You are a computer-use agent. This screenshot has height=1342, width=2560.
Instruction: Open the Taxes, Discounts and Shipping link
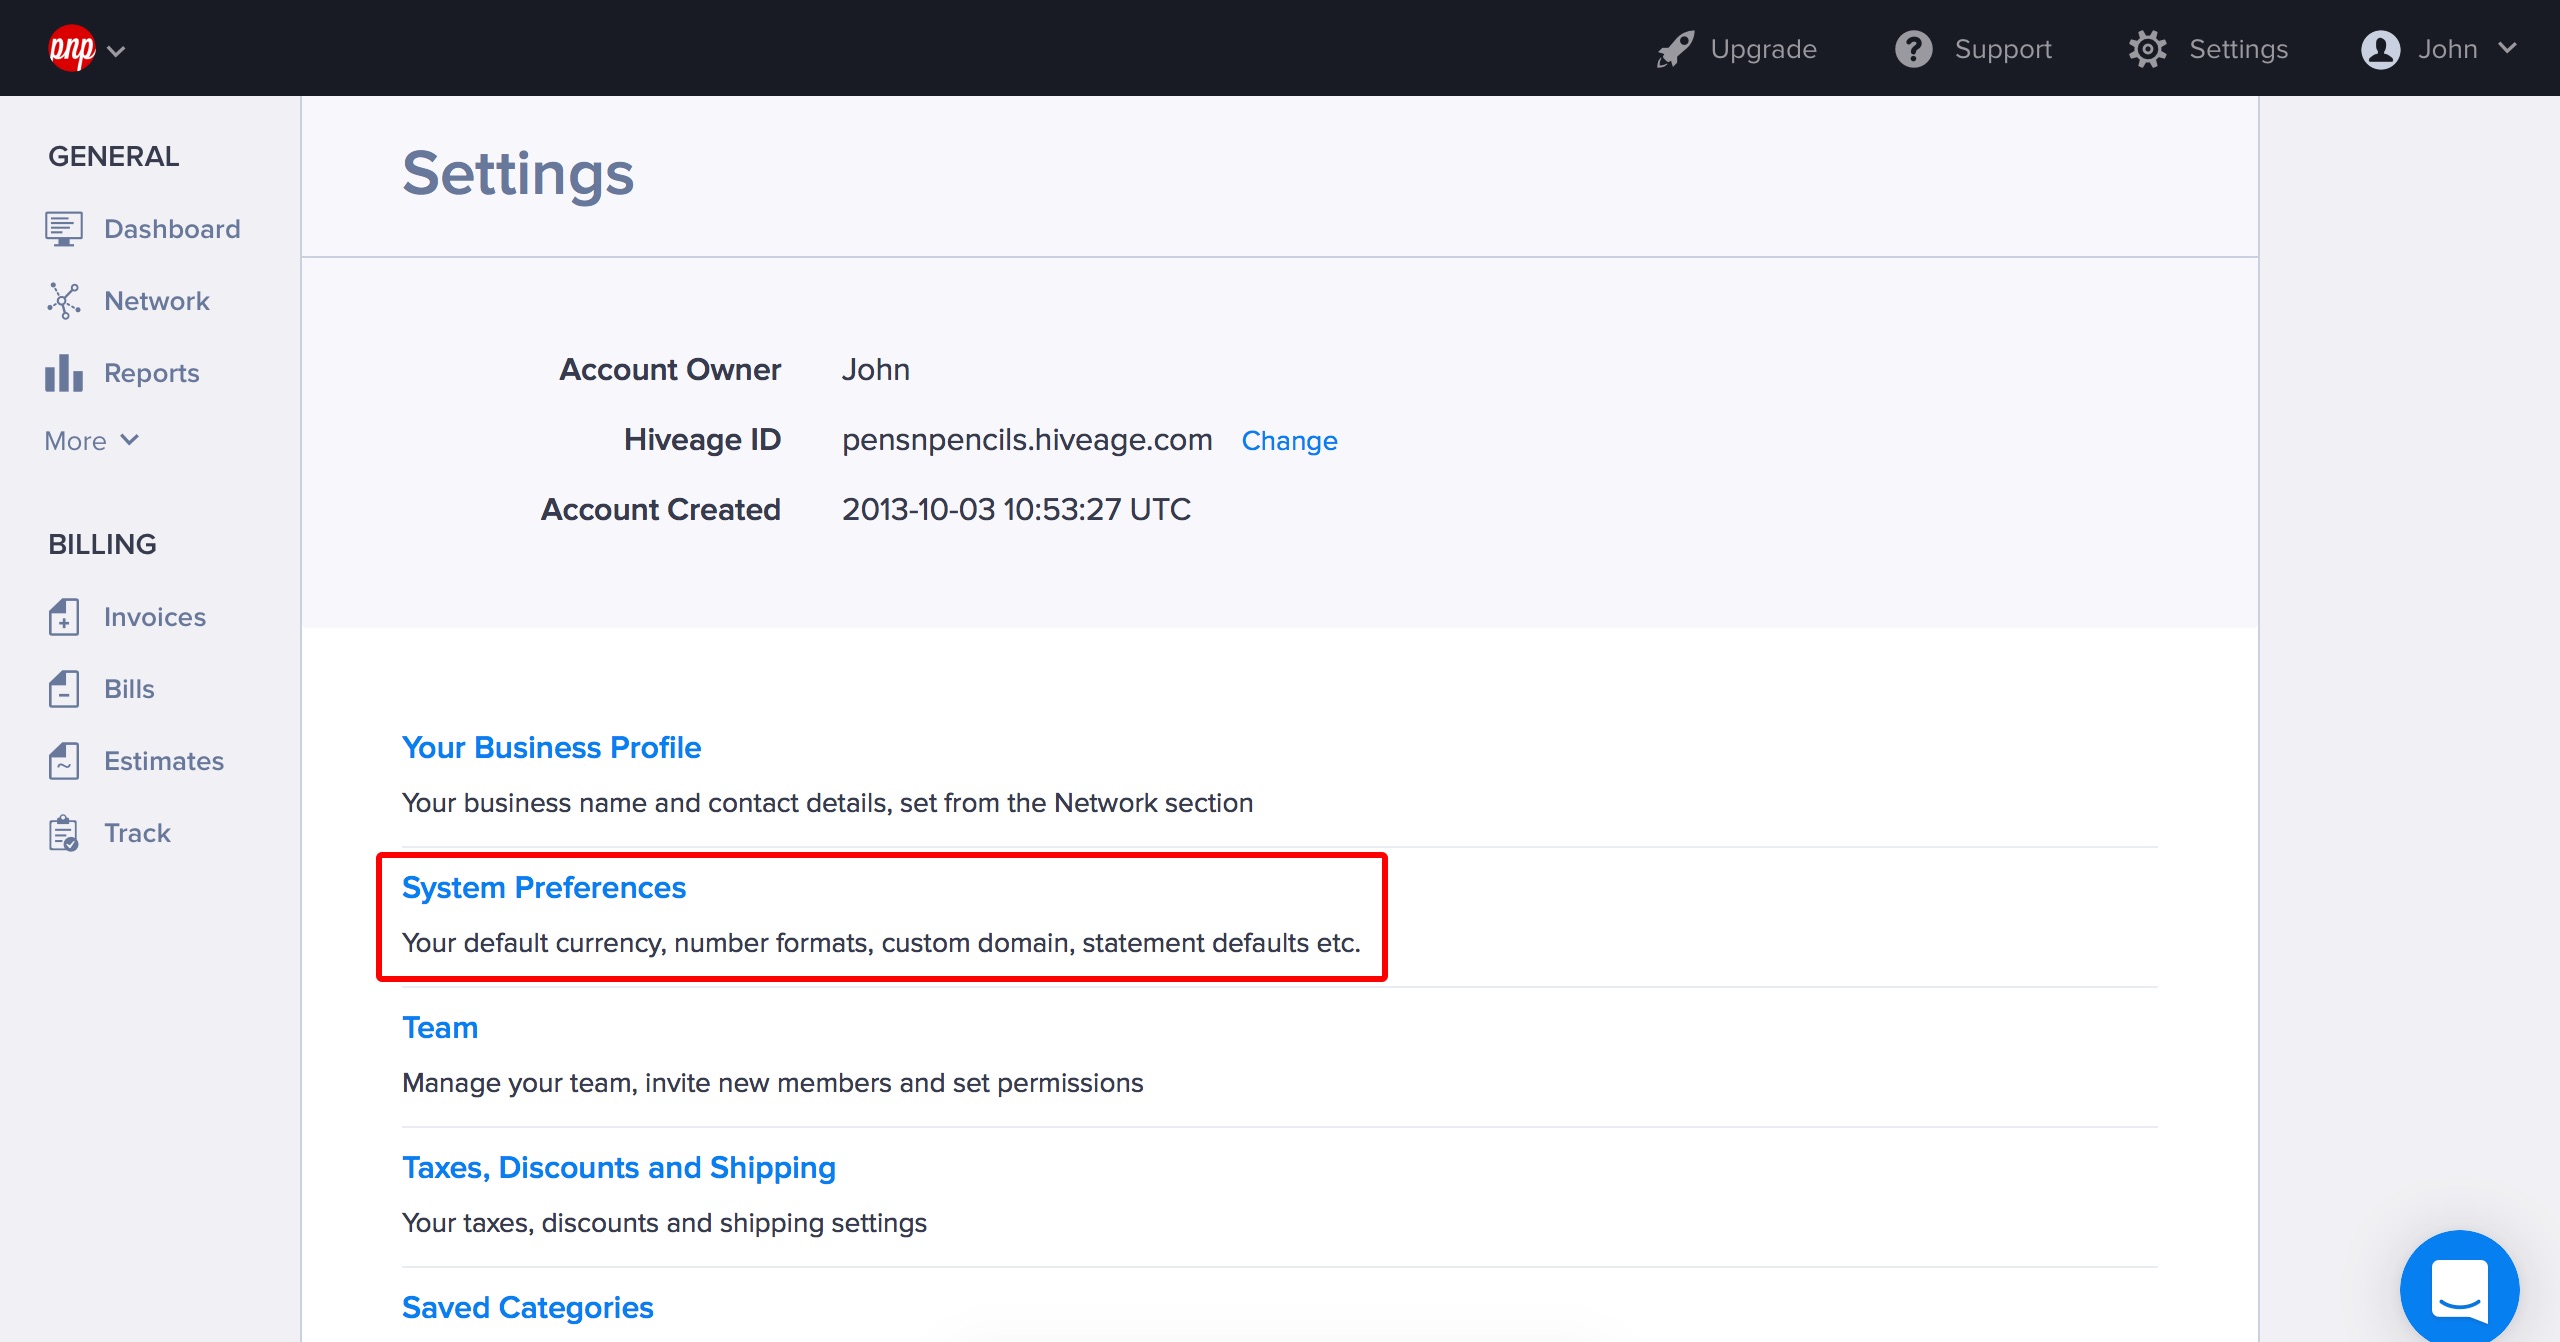coord(618,1168)
